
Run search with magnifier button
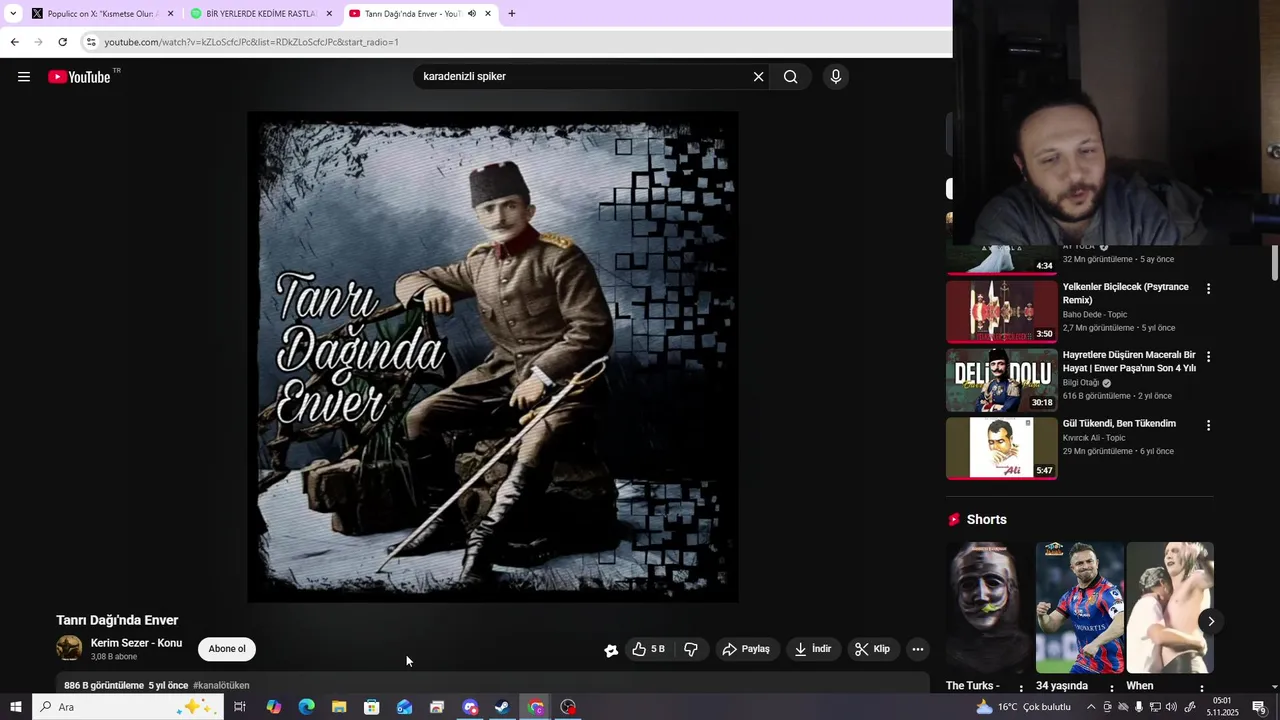click(x=791, y=77)
